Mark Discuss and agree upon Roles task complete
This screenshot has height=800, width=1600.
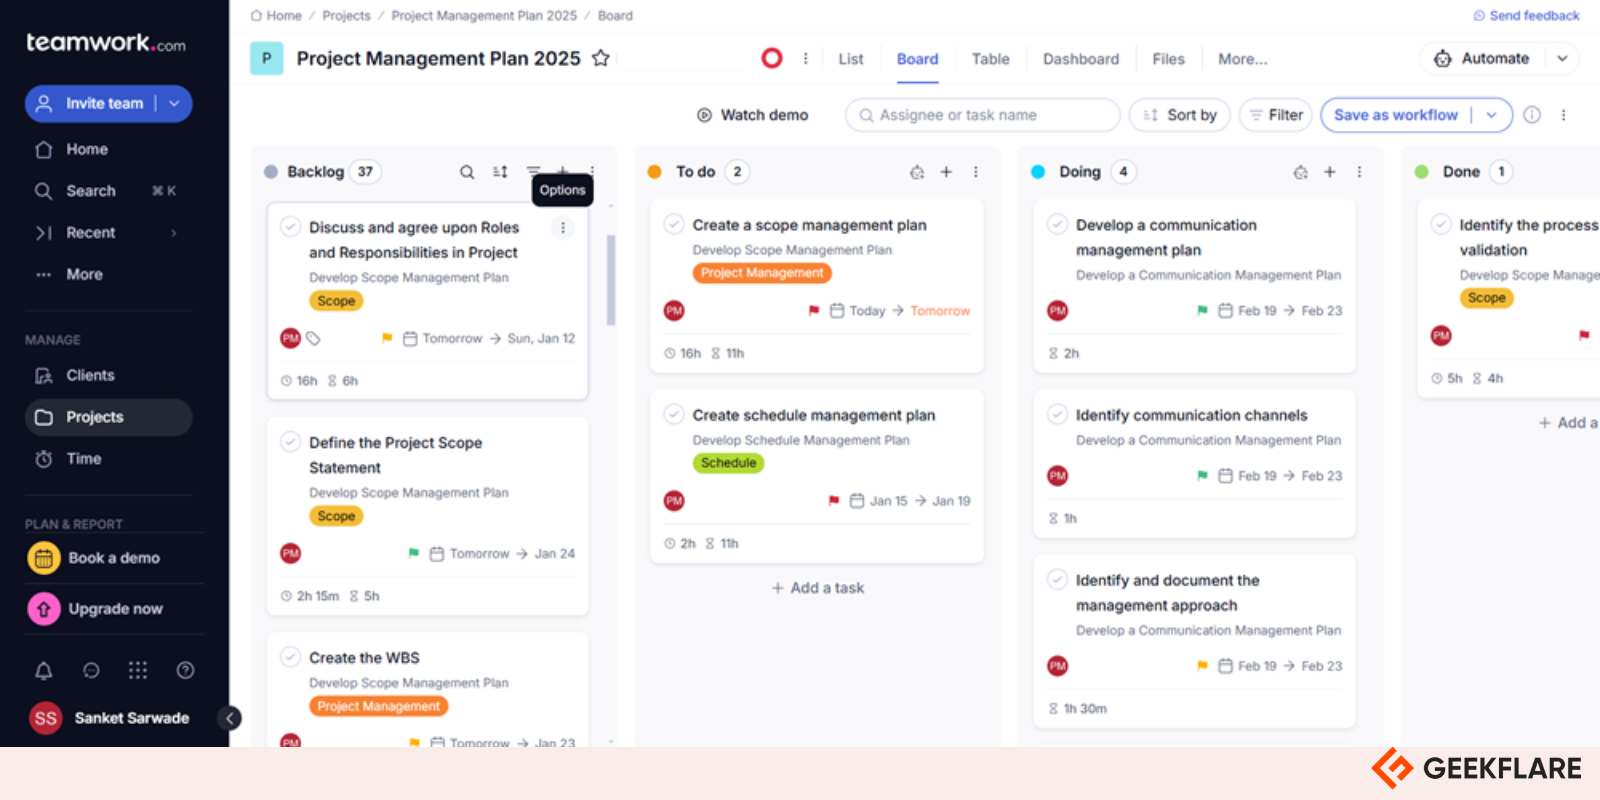click(x=290, y=227)
